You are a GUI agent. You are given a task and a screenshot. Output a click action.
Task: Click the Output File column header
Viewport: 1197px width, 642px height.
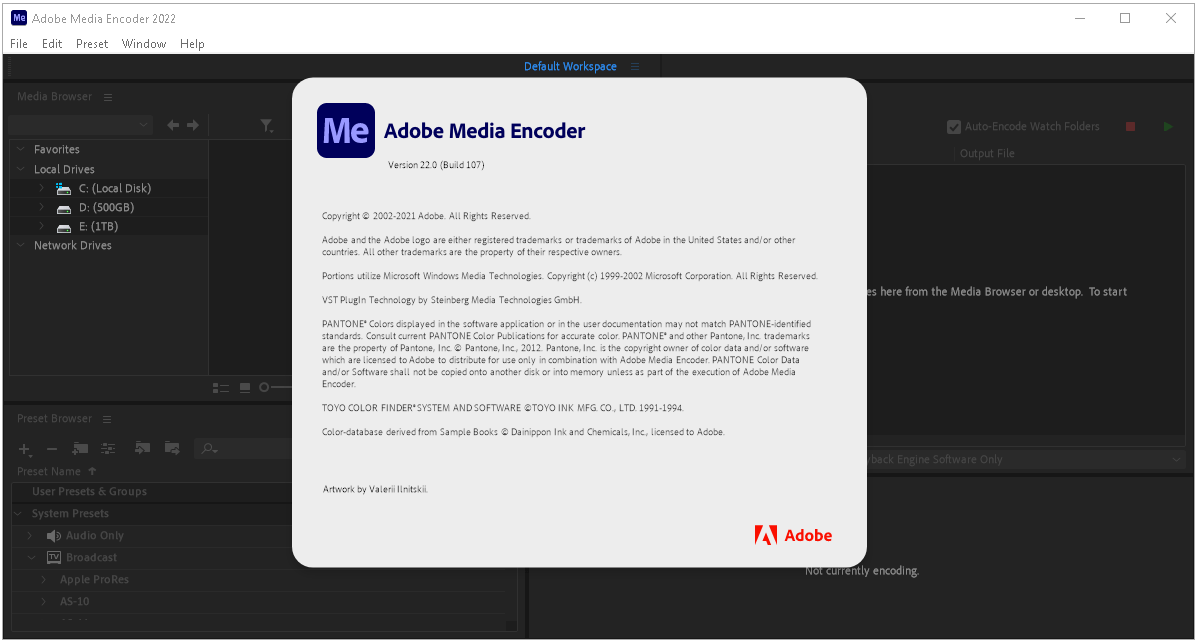pos(987,153)
